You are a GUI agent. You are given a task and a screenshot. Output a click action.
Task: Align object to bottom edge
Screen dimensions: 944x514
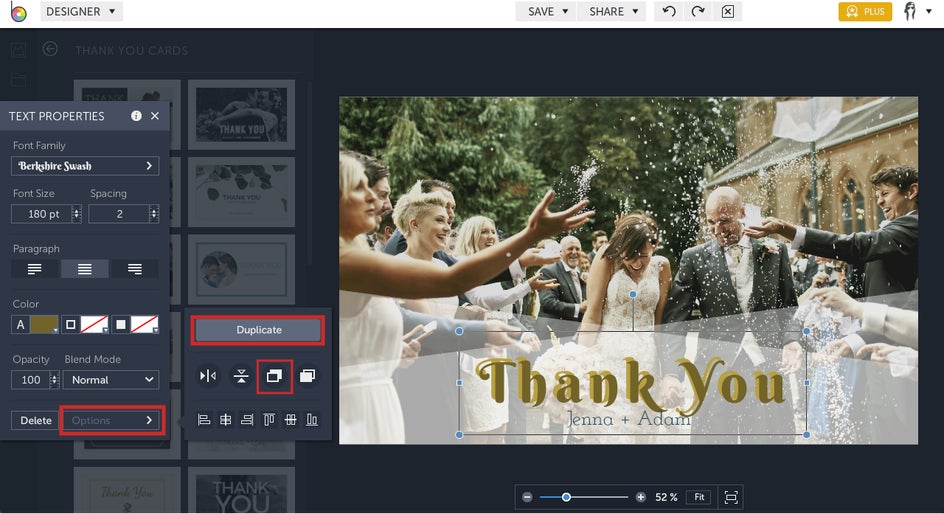(x=312, y=420)
